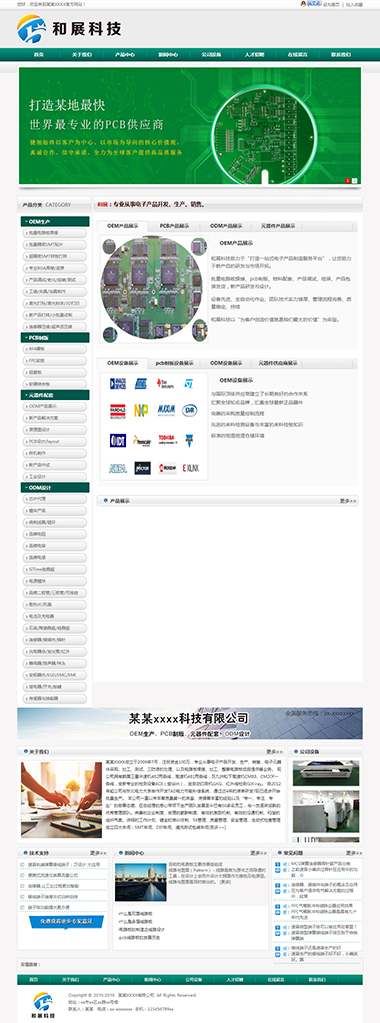380x1023 pixels.
Task: Click the 和展科技 logo in the footer
Action: 42,1005
